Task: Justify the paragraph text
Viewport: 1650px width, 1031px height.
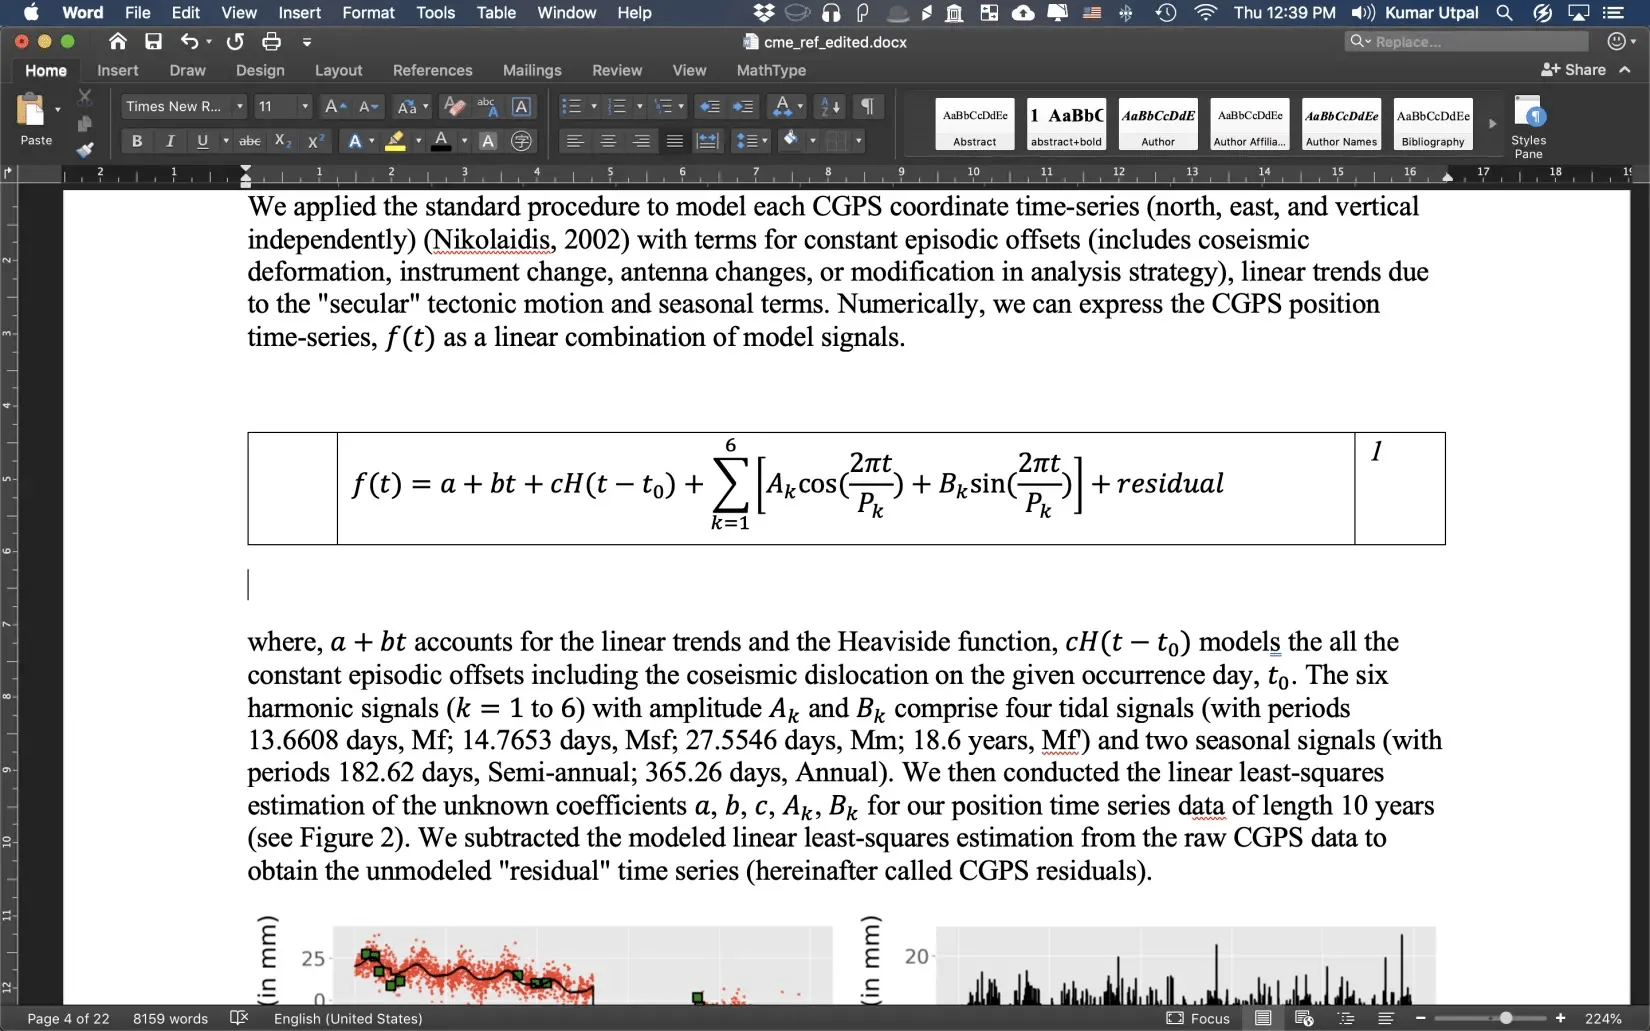Action: [x=675, y=141]
